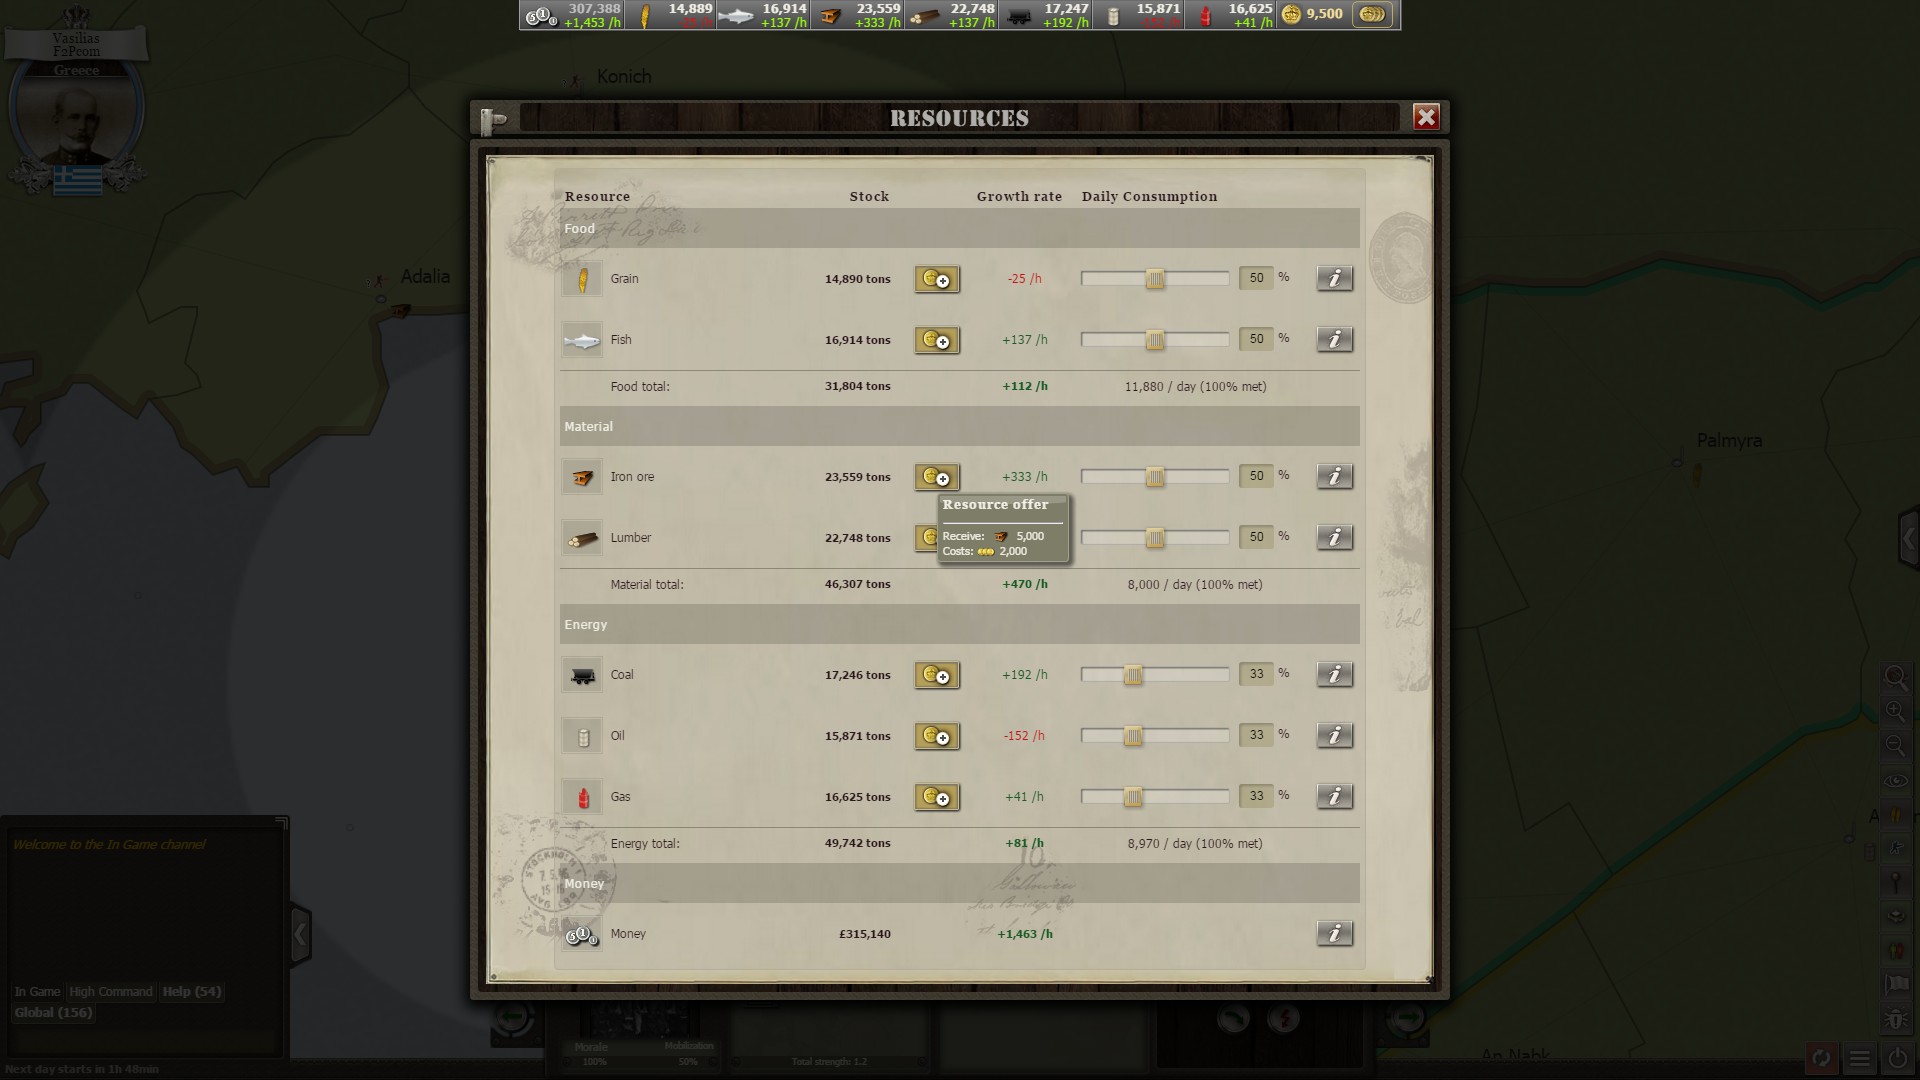
Task: Open Oil resource information
Action: coord(1334,735)
